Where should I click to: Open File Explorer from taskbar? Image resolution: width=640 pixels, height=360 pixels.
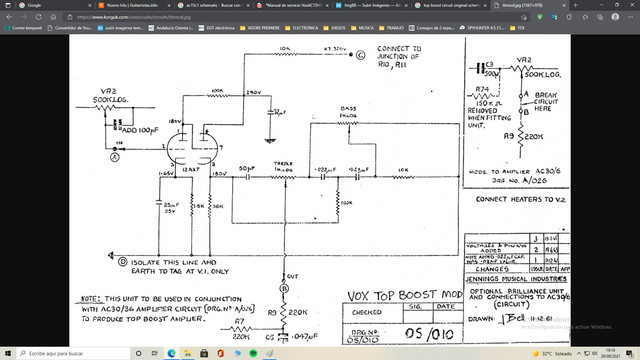click(x=188, y=353)
